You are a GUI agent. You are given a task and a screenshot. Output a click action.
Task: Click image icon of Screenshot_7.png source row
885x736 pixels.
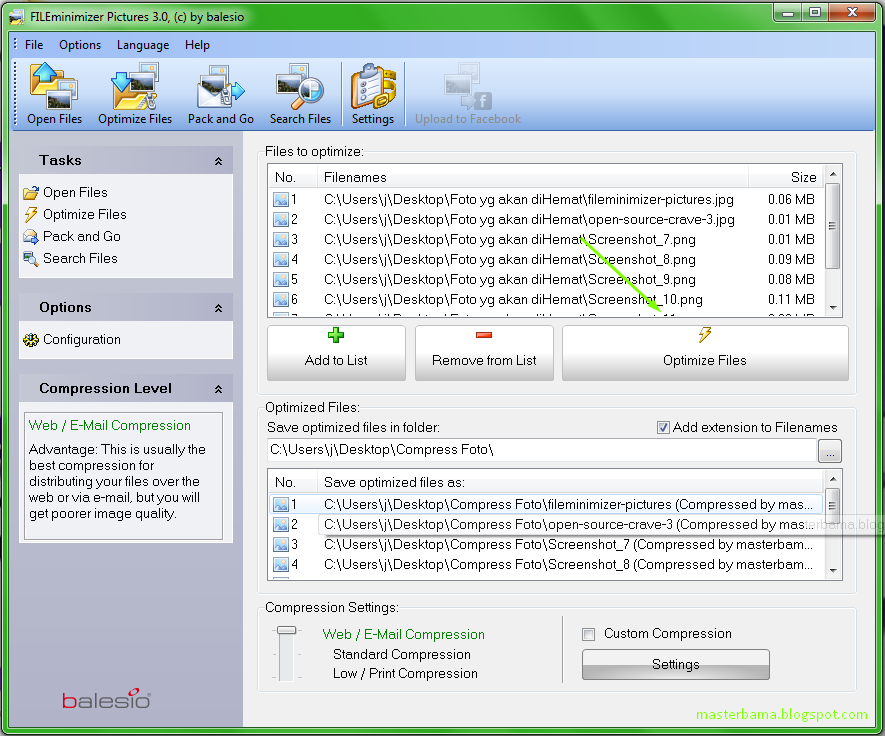pyautogui.click(x=281, y=239)
